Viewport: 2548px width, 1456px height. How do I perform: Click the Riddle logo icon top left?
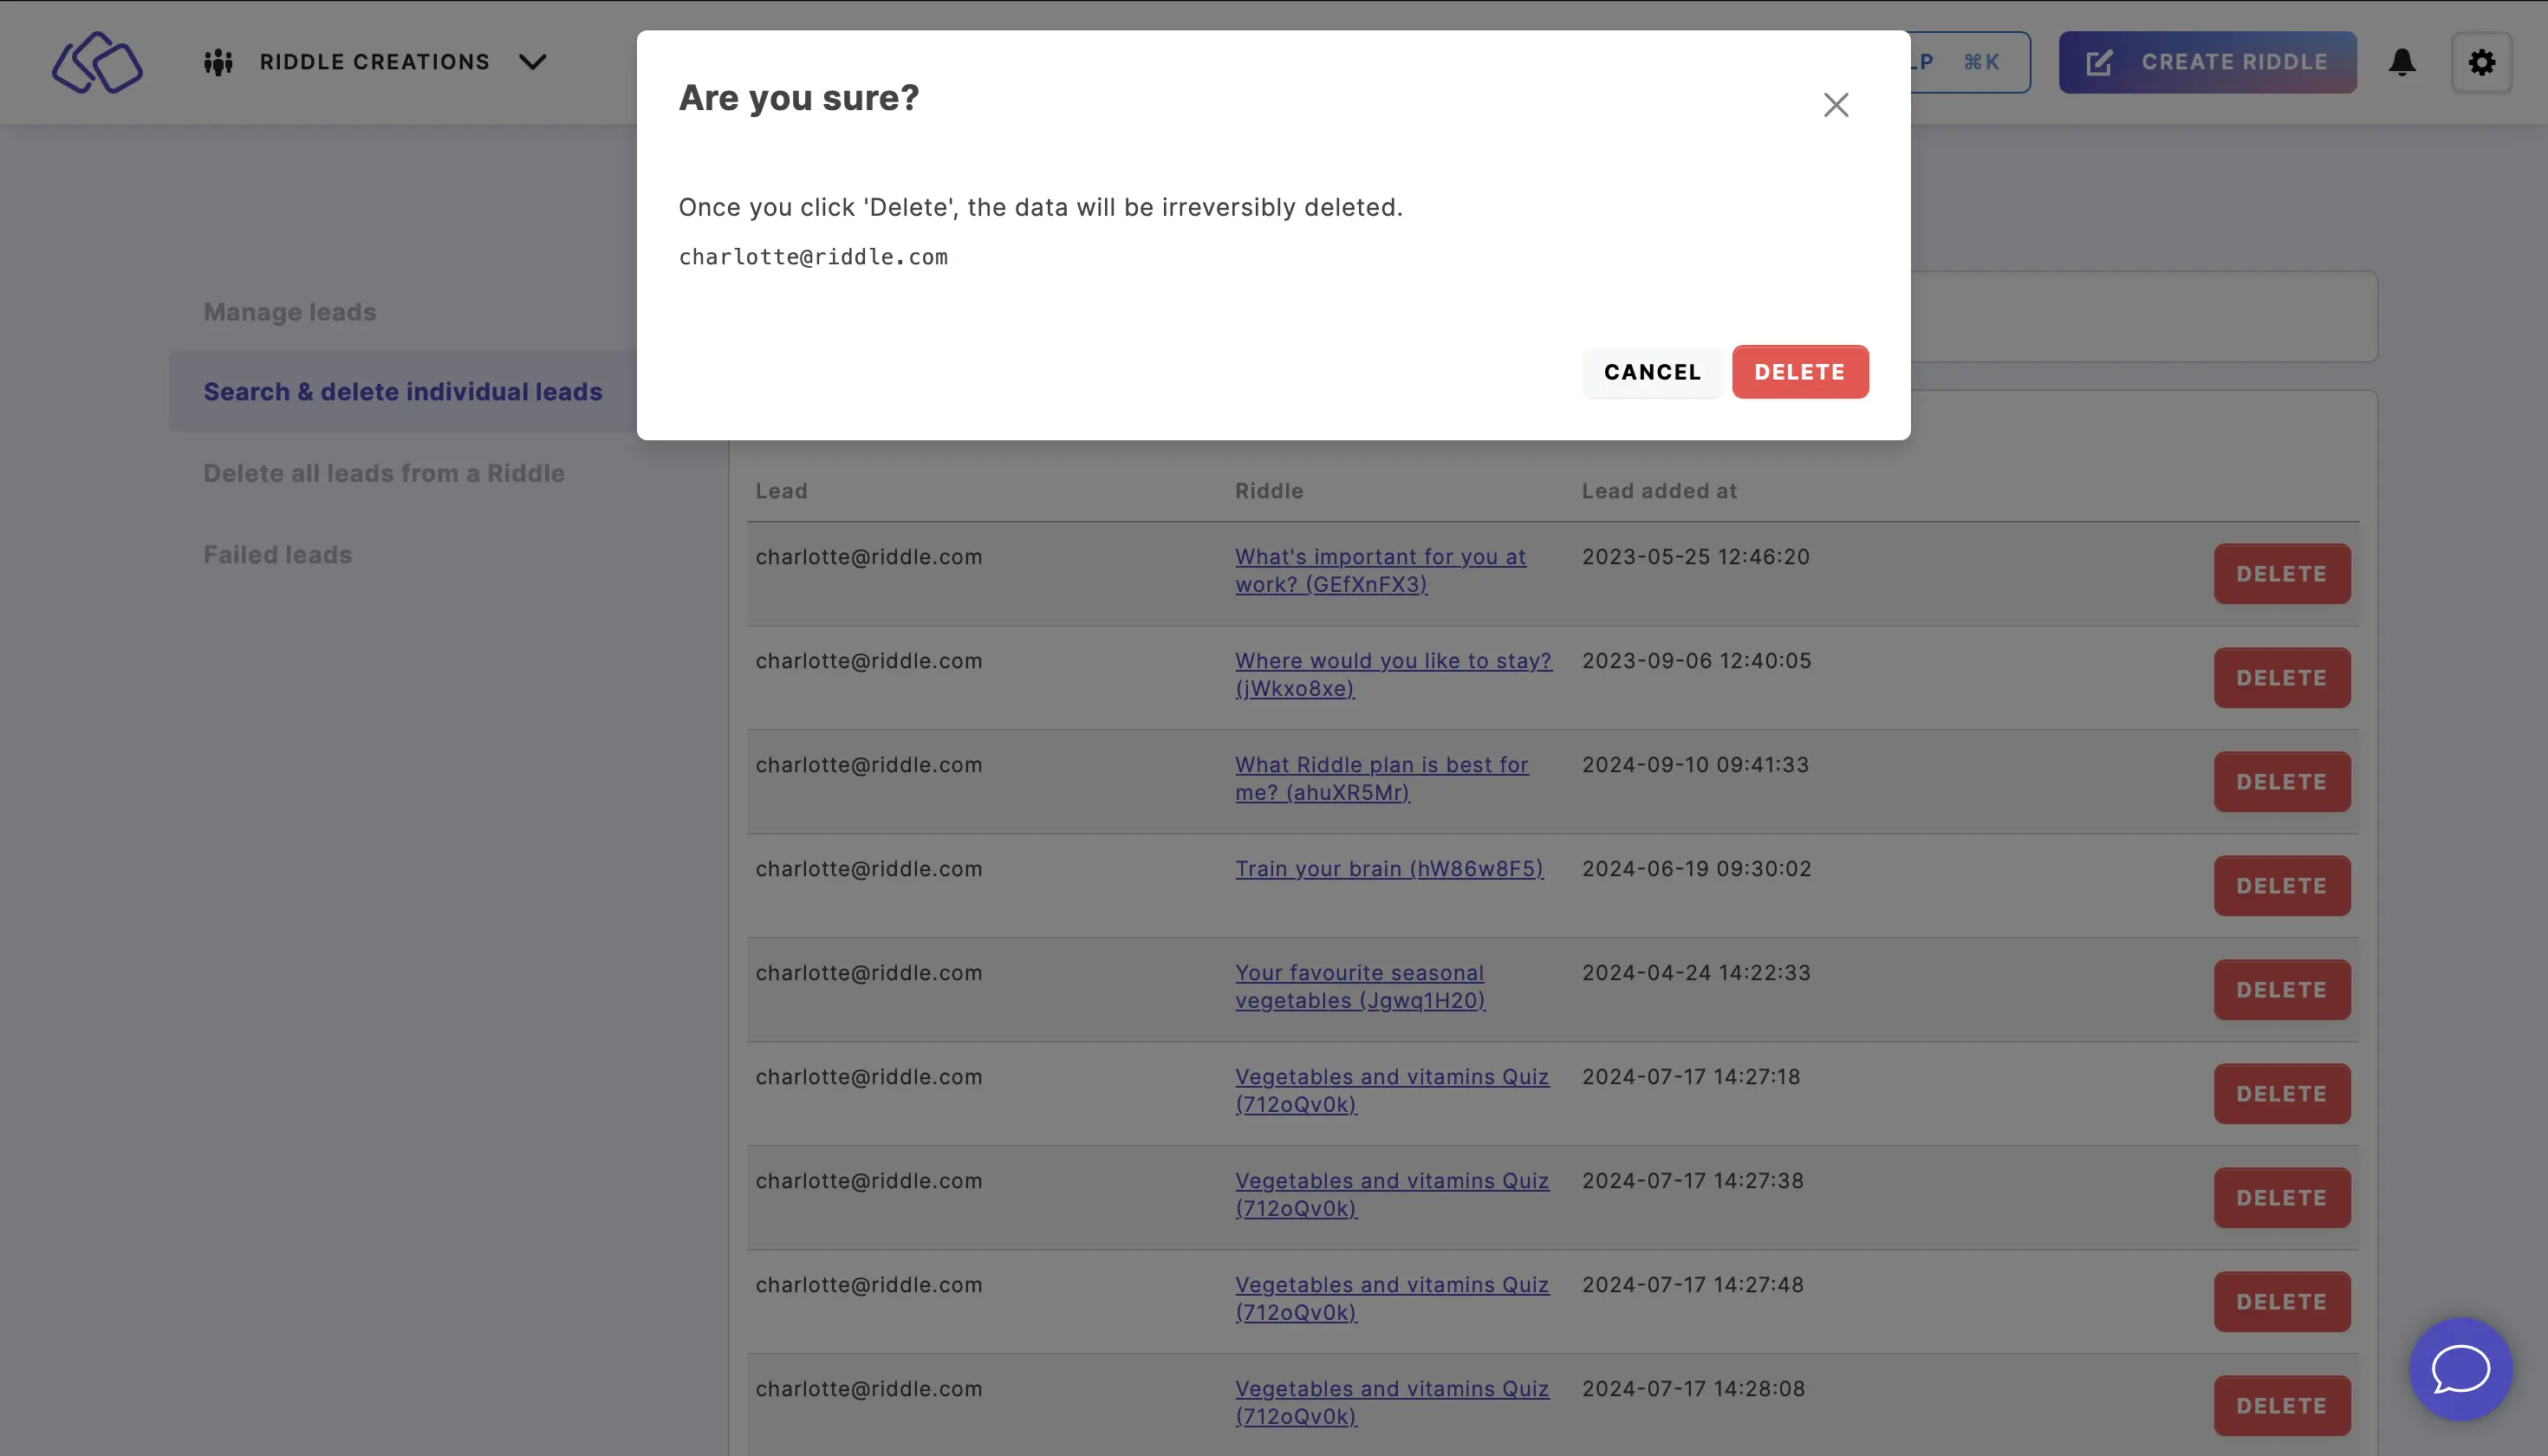tap(98, 62)
